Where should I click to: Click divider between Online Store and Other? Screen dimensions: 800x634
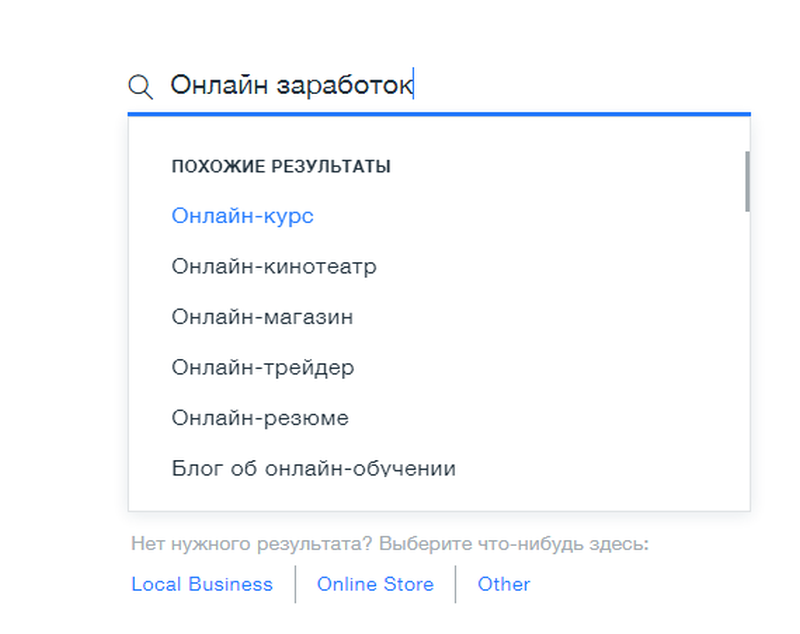[x=455, y=584]
